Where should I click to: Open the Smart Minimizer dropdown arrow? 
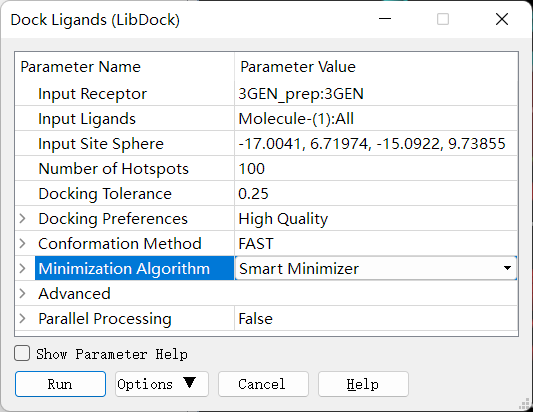pyautogui.click(x=507, y=268)
